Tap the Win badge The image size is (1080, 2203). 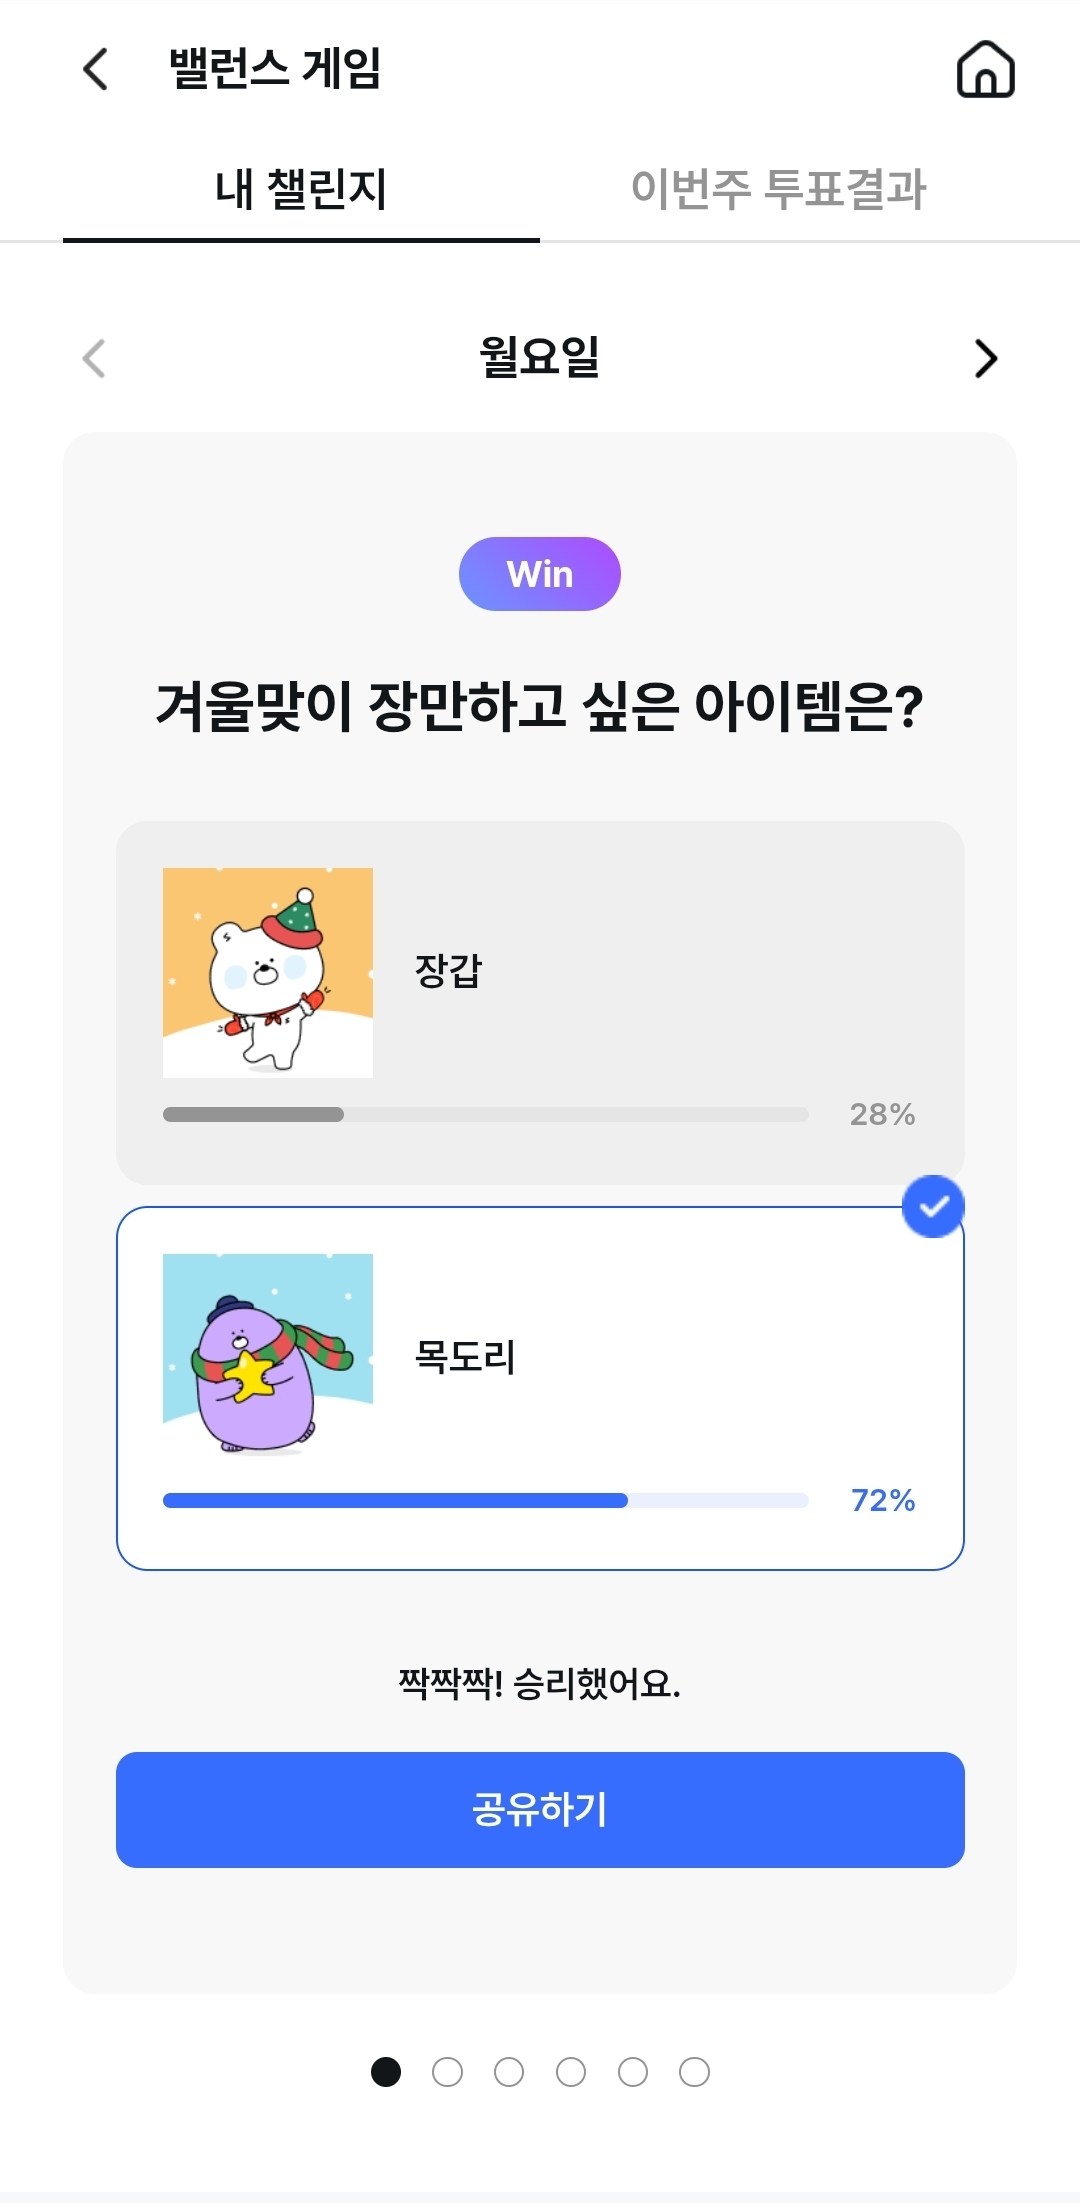(540, 574)
